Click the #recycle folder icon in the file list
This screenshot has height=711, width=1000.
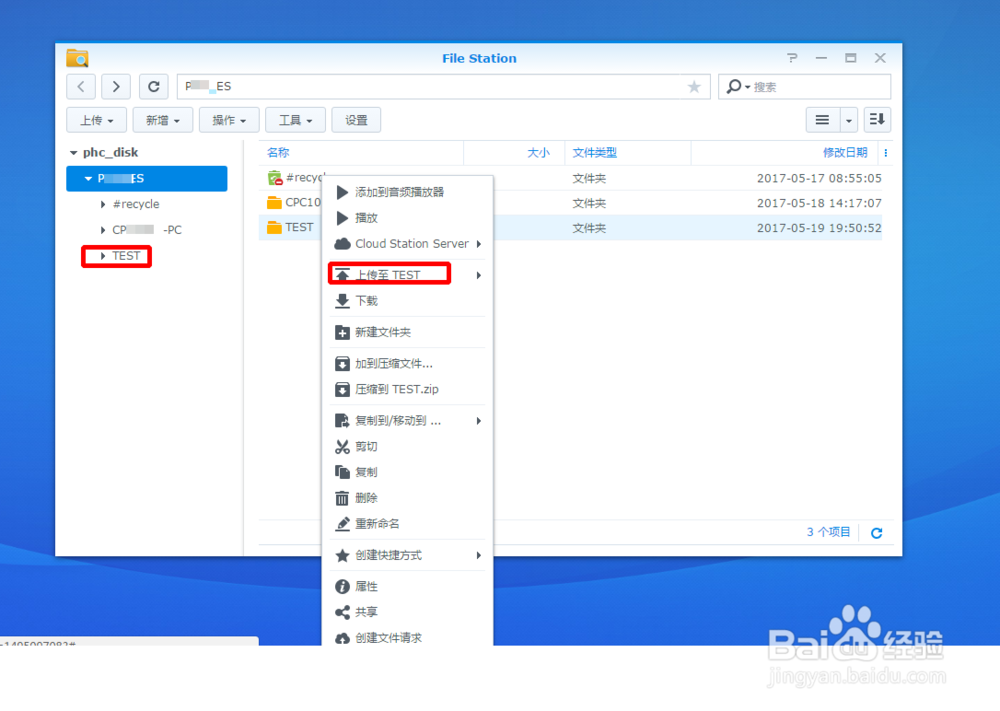(274, 178)
